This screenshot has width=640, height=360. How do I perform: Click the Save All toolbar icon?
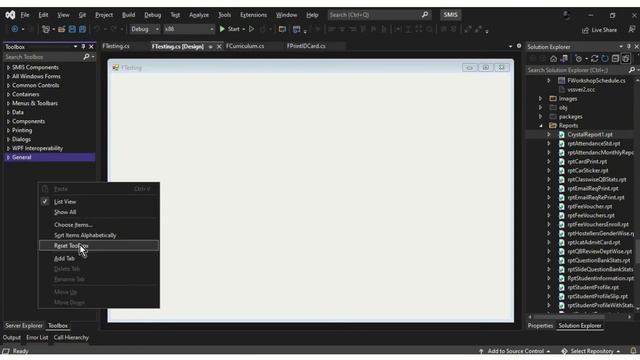(x=82, y=29)
